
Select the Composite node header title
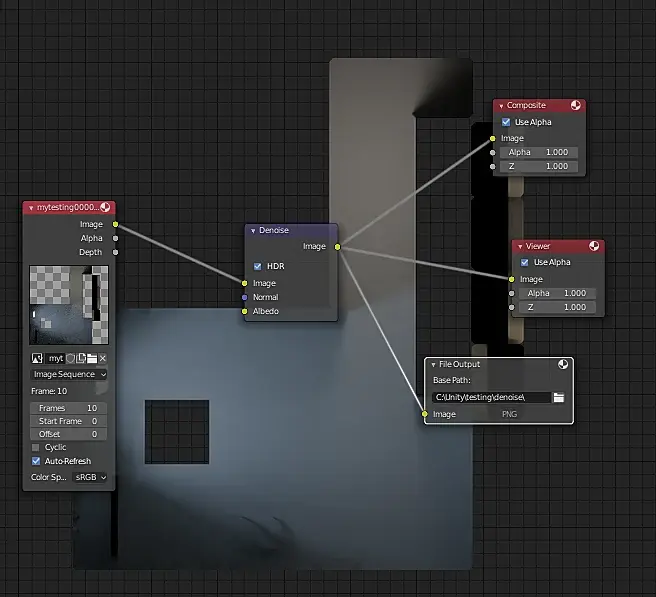[x=526, y=105]
